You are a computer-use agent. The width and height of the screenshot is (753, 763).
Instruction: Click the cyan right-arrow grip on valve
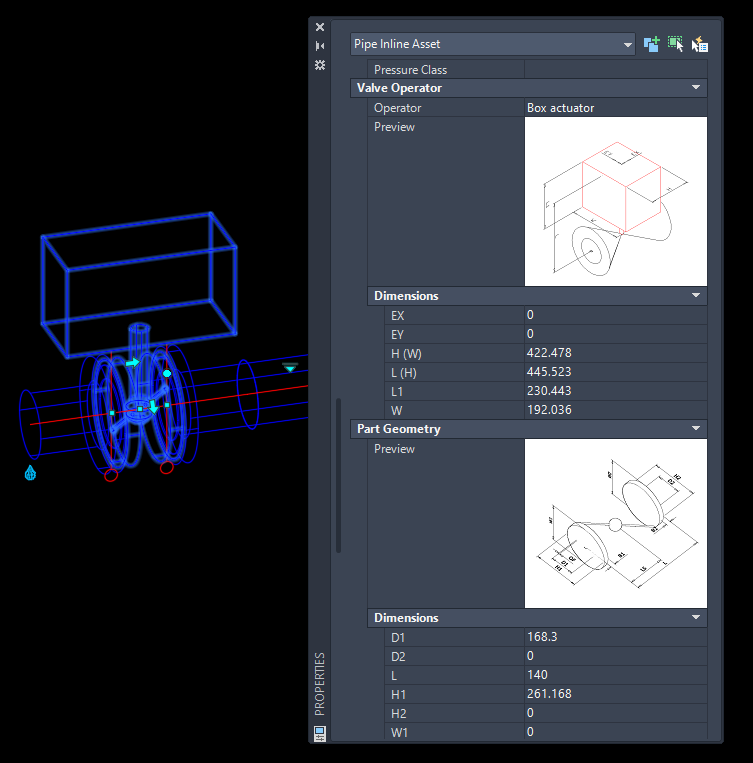click(x=132, y=363)
